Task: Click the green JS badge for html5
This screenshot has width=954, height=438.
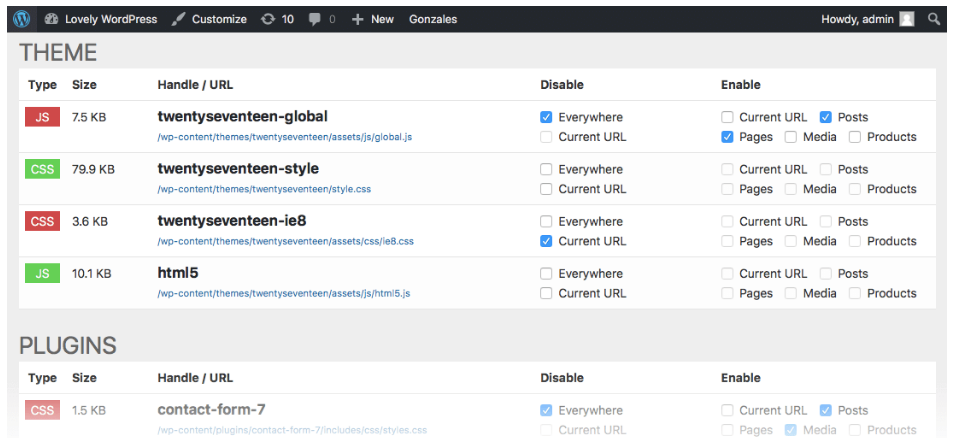Action: click(42, 274)
